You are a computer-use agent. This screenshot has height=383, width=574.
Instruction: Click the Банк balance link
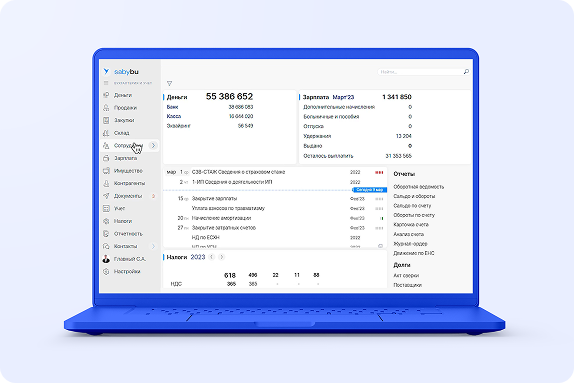[x=172, y=107]
